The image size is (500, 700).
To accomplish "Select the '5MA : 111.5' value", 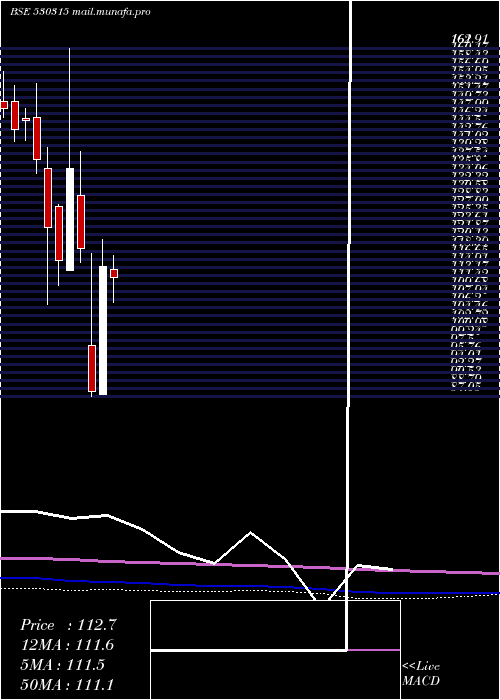I will click(x=62, y=665).
